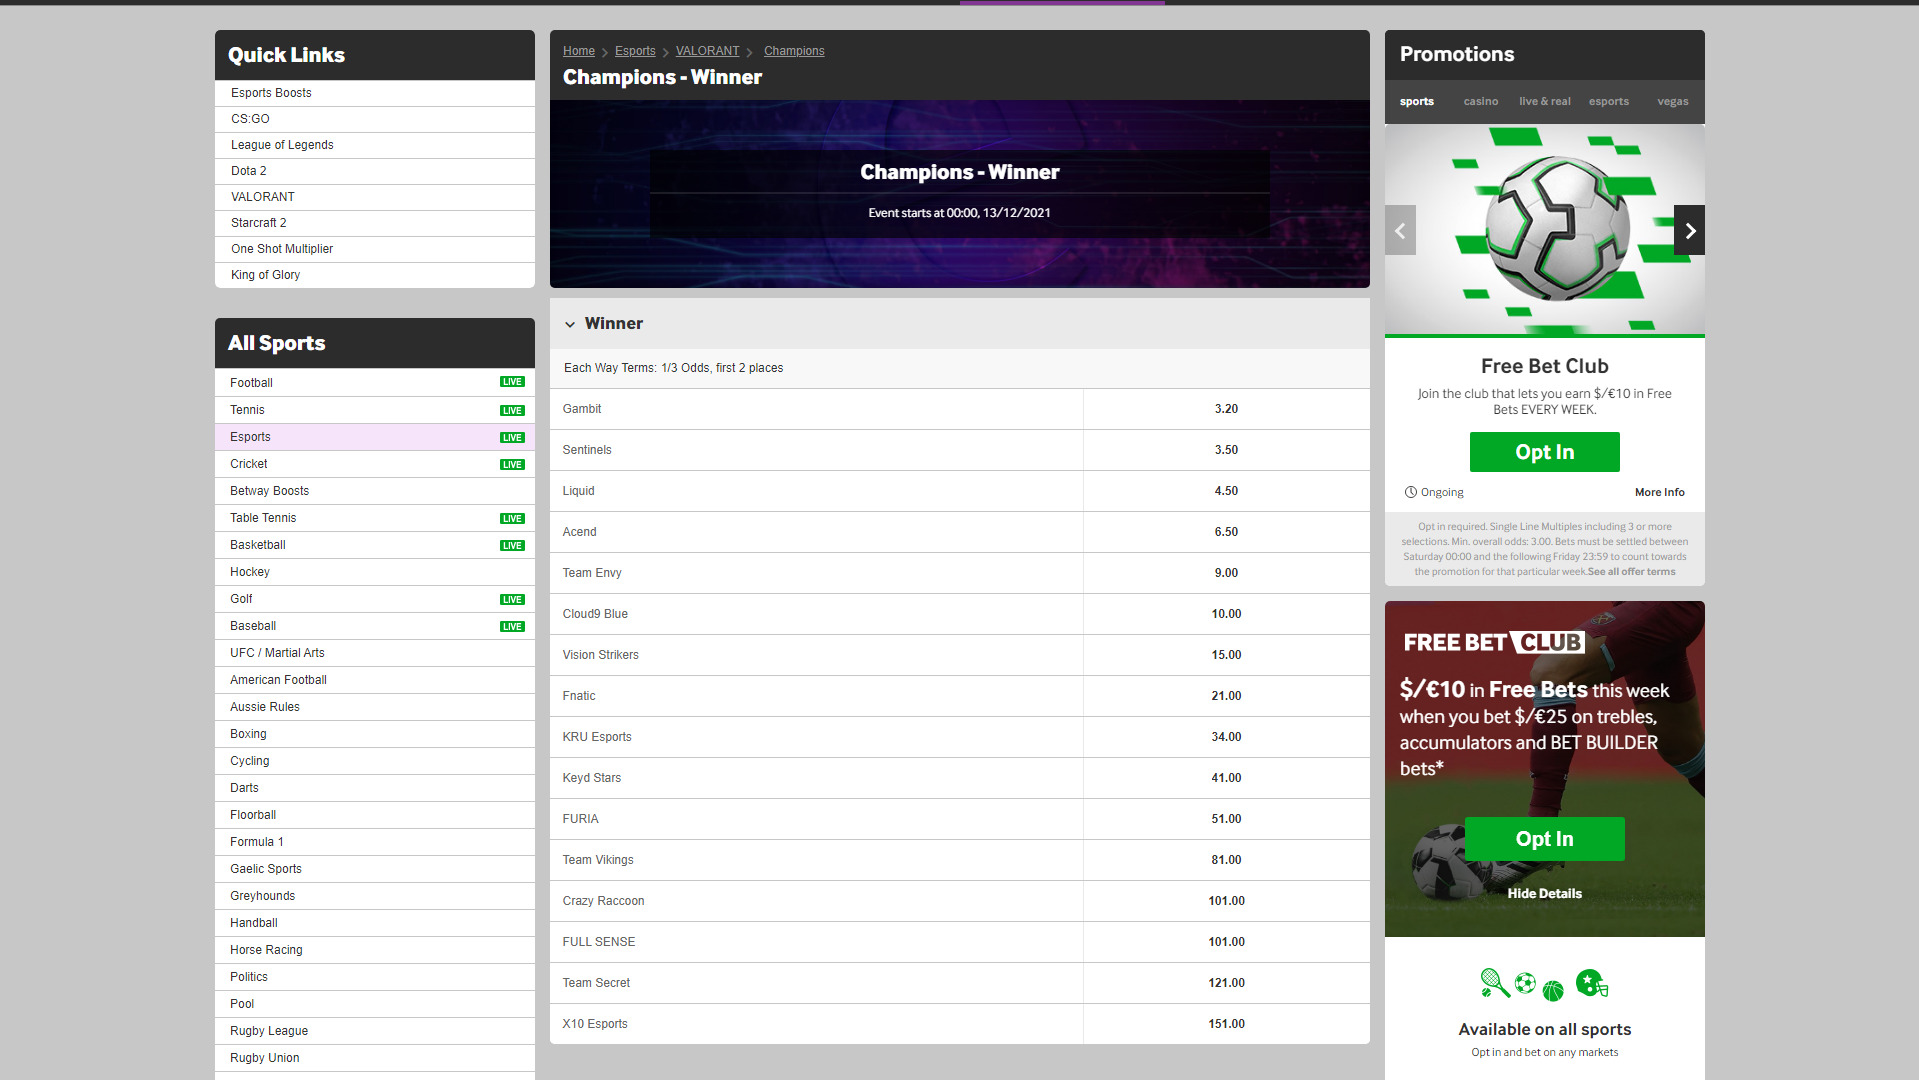Click the next promotion carousel arrow
This screenshot has width=1919, height=1080.
coord(1689,231)
